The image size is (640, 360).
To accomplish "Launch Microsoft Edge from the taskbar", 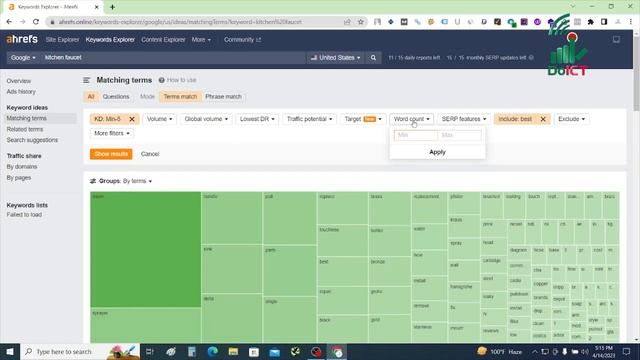I will [x=212, y=351].
